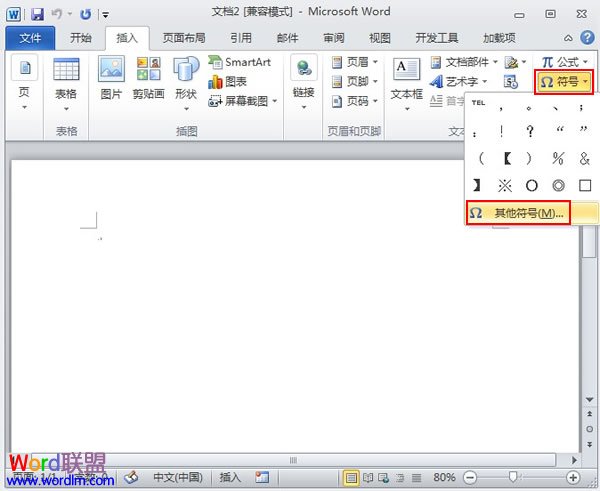Click the zoom out minus button
This screenshot has width=600, height=491.
point(470,477)
